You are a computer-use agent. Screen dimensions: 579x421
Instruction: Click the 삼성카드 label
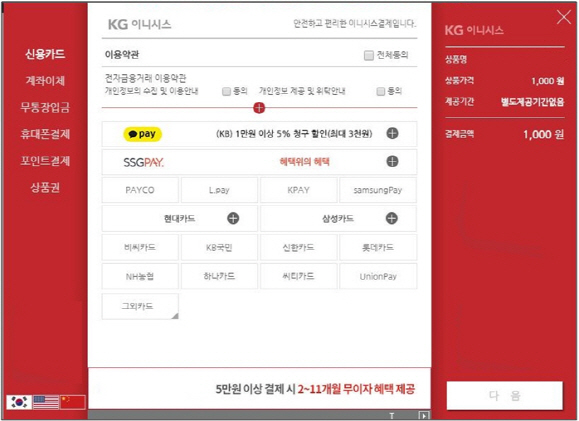pyautogui.click(x=338, y=219)
